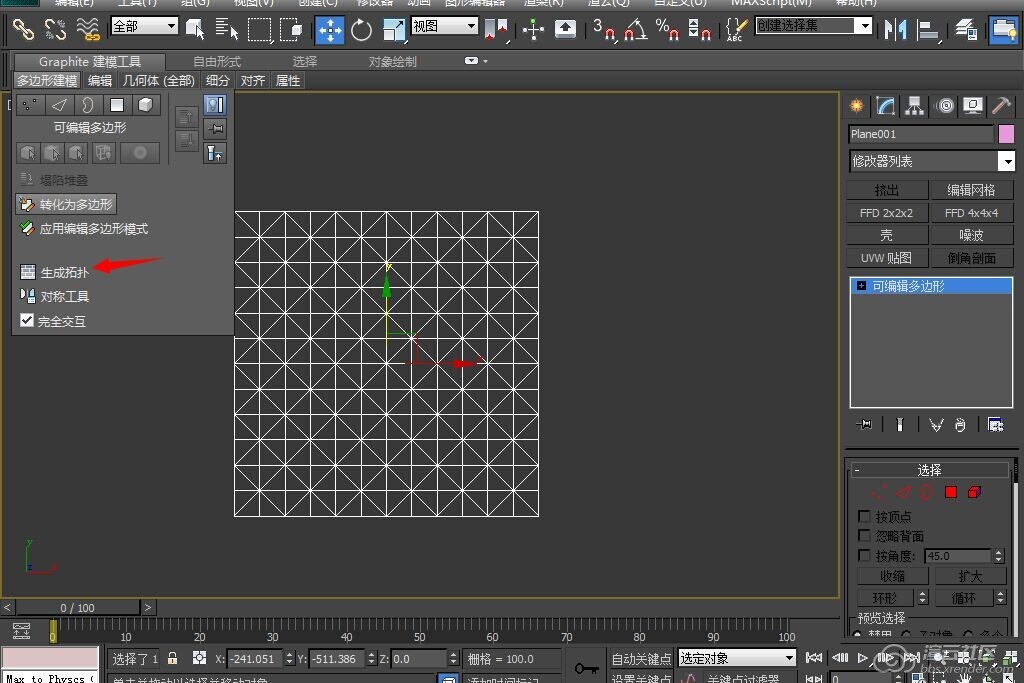Click the Display panel icon
Screen dimensions: 1024x683
point(971,106)
